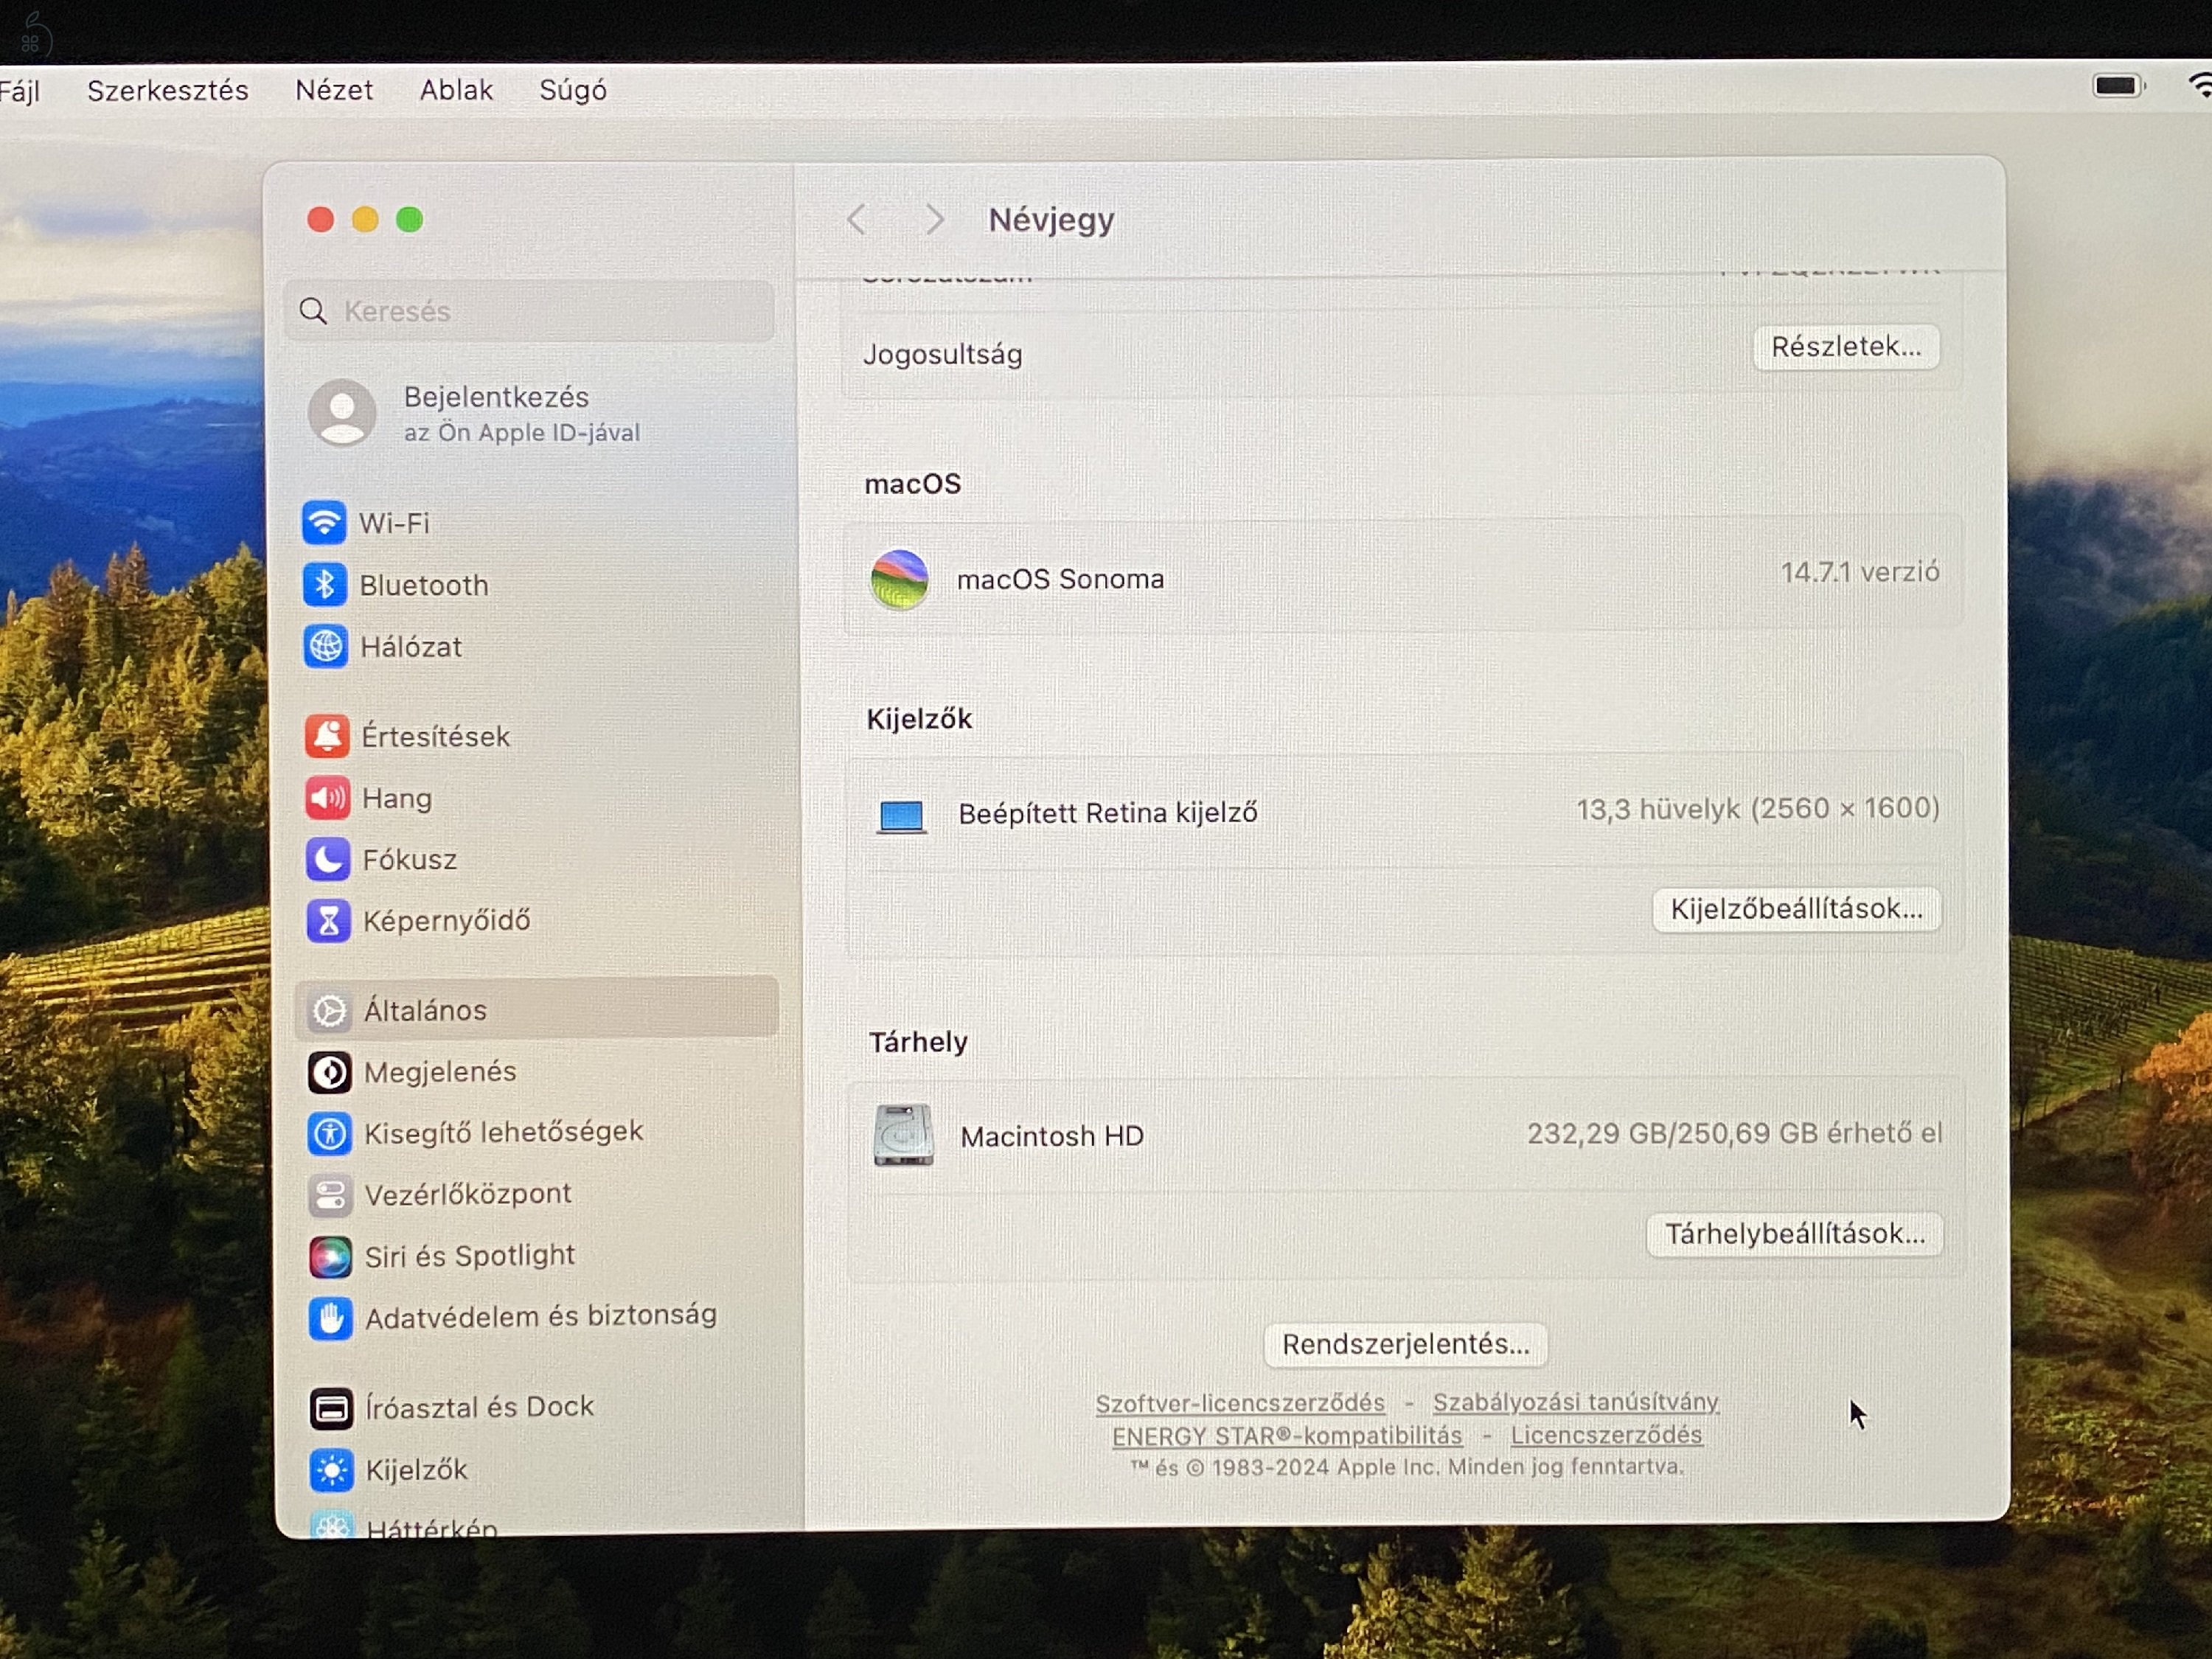Click the Tárhely section heading
The height and width of the screenshot is (1659, 2212).
click(x=918, y=1042)
